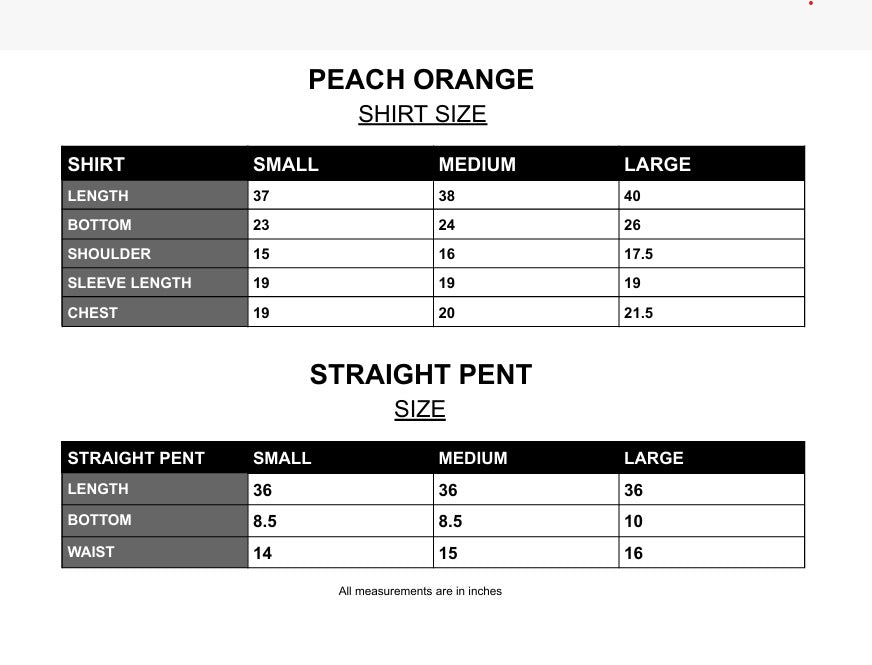This screenshot has width=872, height=665.
Task: Click the underlined SHIRT SIZE link
Action: pyautogui.click(x=422, y=114)
